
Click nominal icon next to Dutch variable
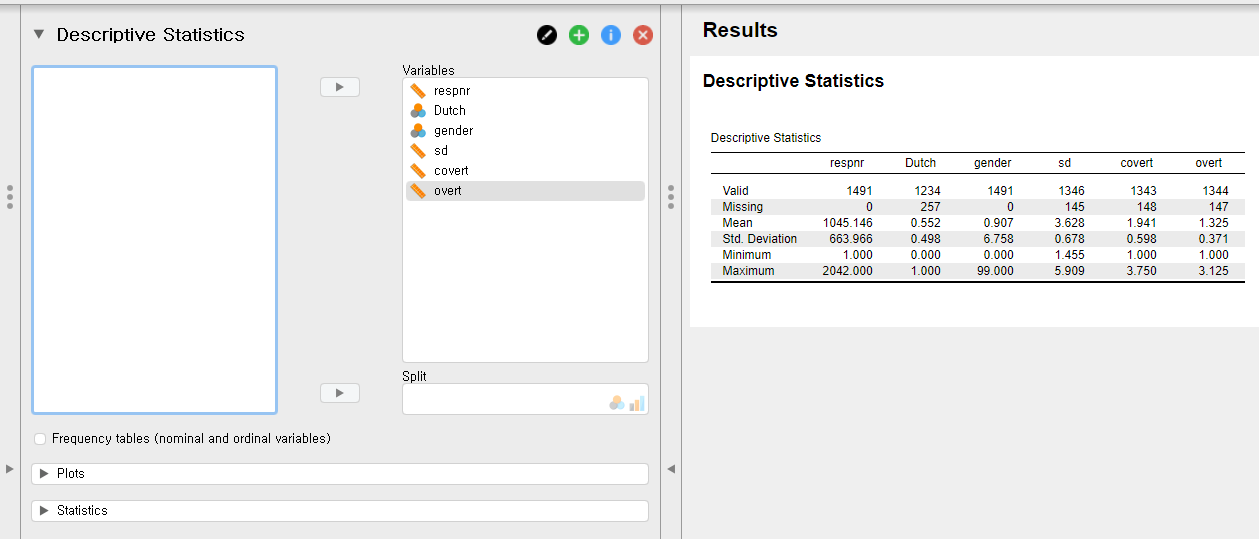coord(418,111)
